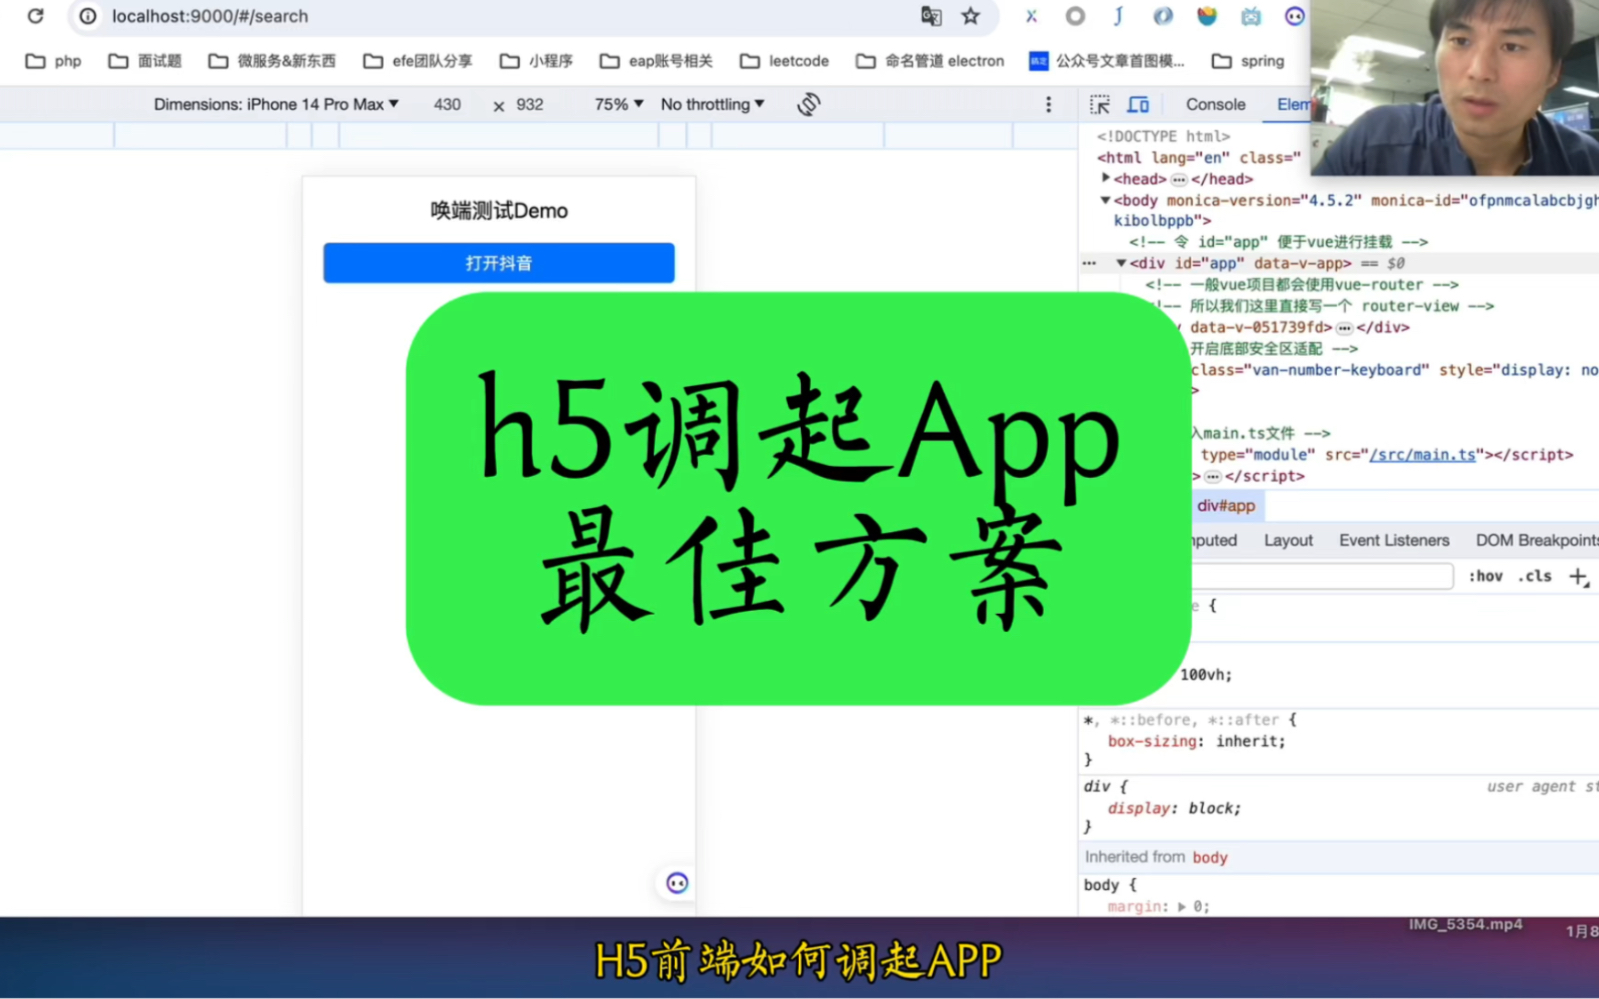Select the div#app breadcrumb
Image resolution: width=1599 pixels, height=999 pixels.
(x=1226, y=506)
